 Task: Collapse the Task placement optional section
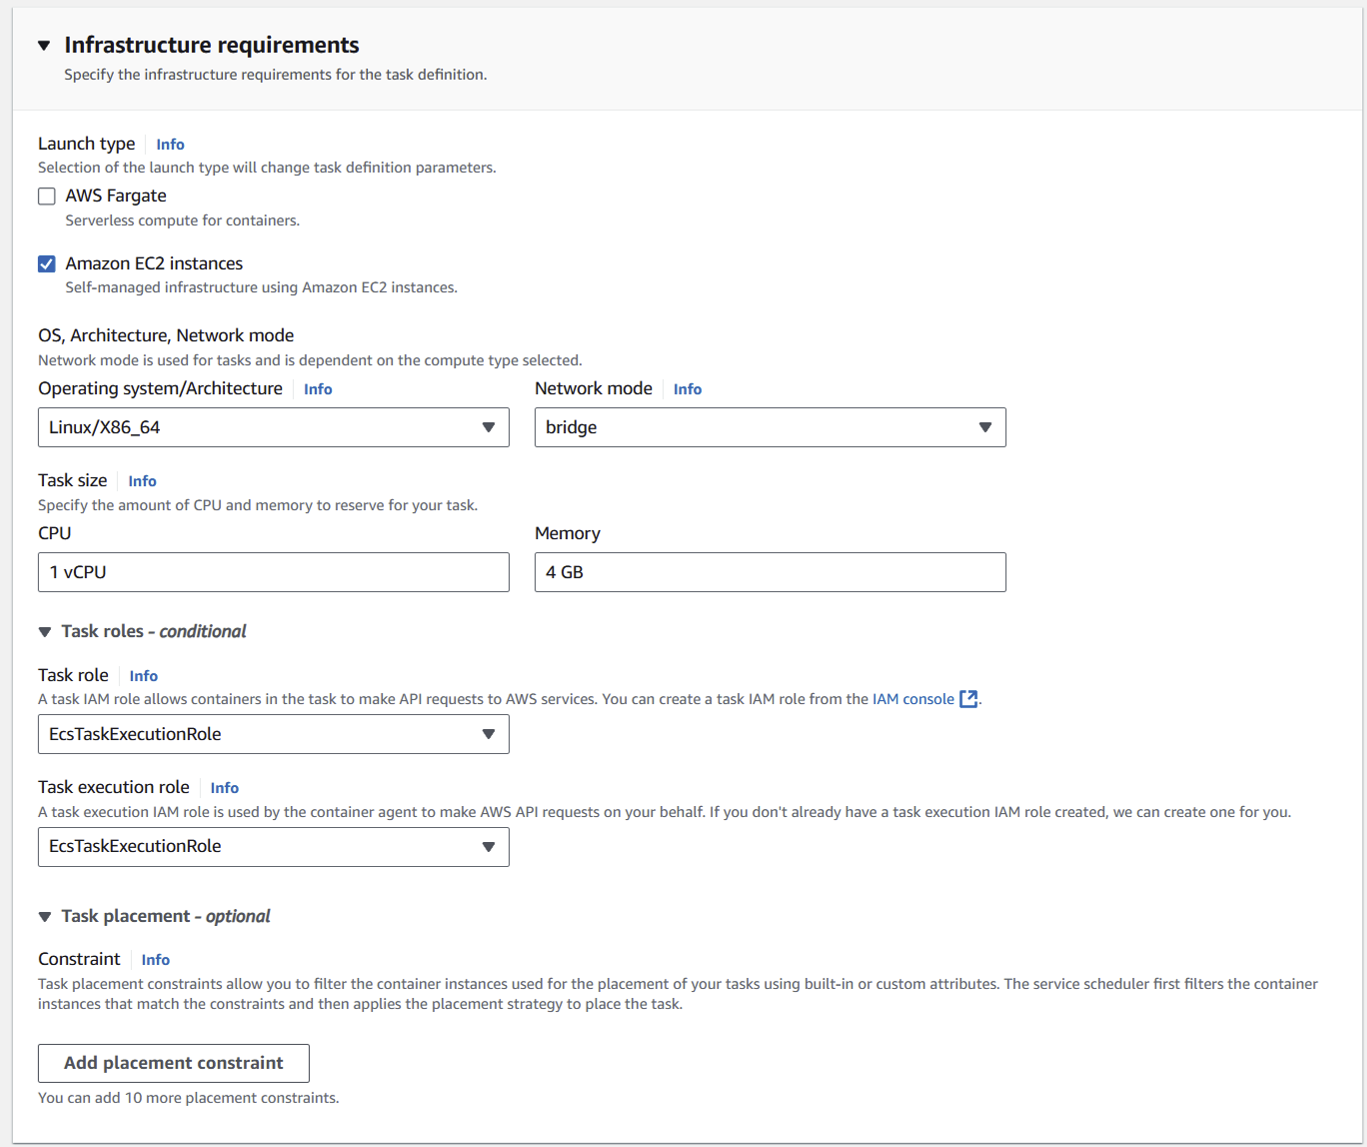tap(45, 917)
